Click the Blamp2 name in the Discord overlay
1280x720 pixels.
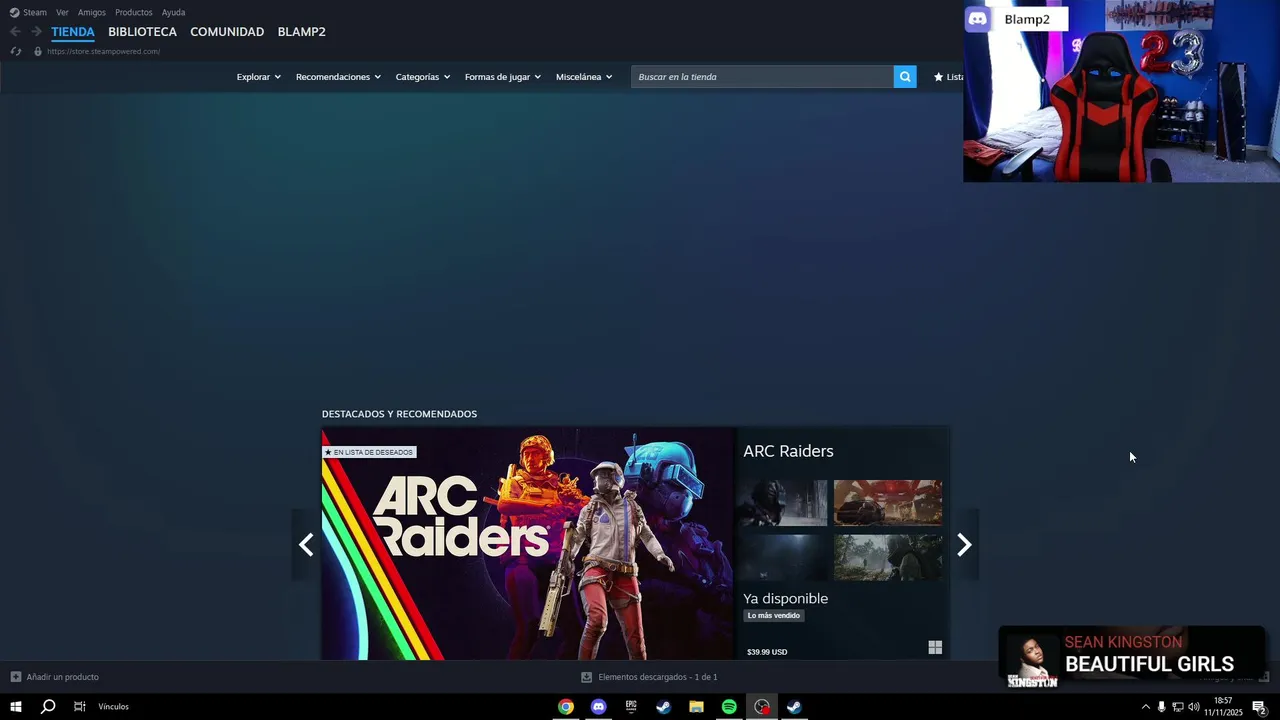(x=1027, y=19)
